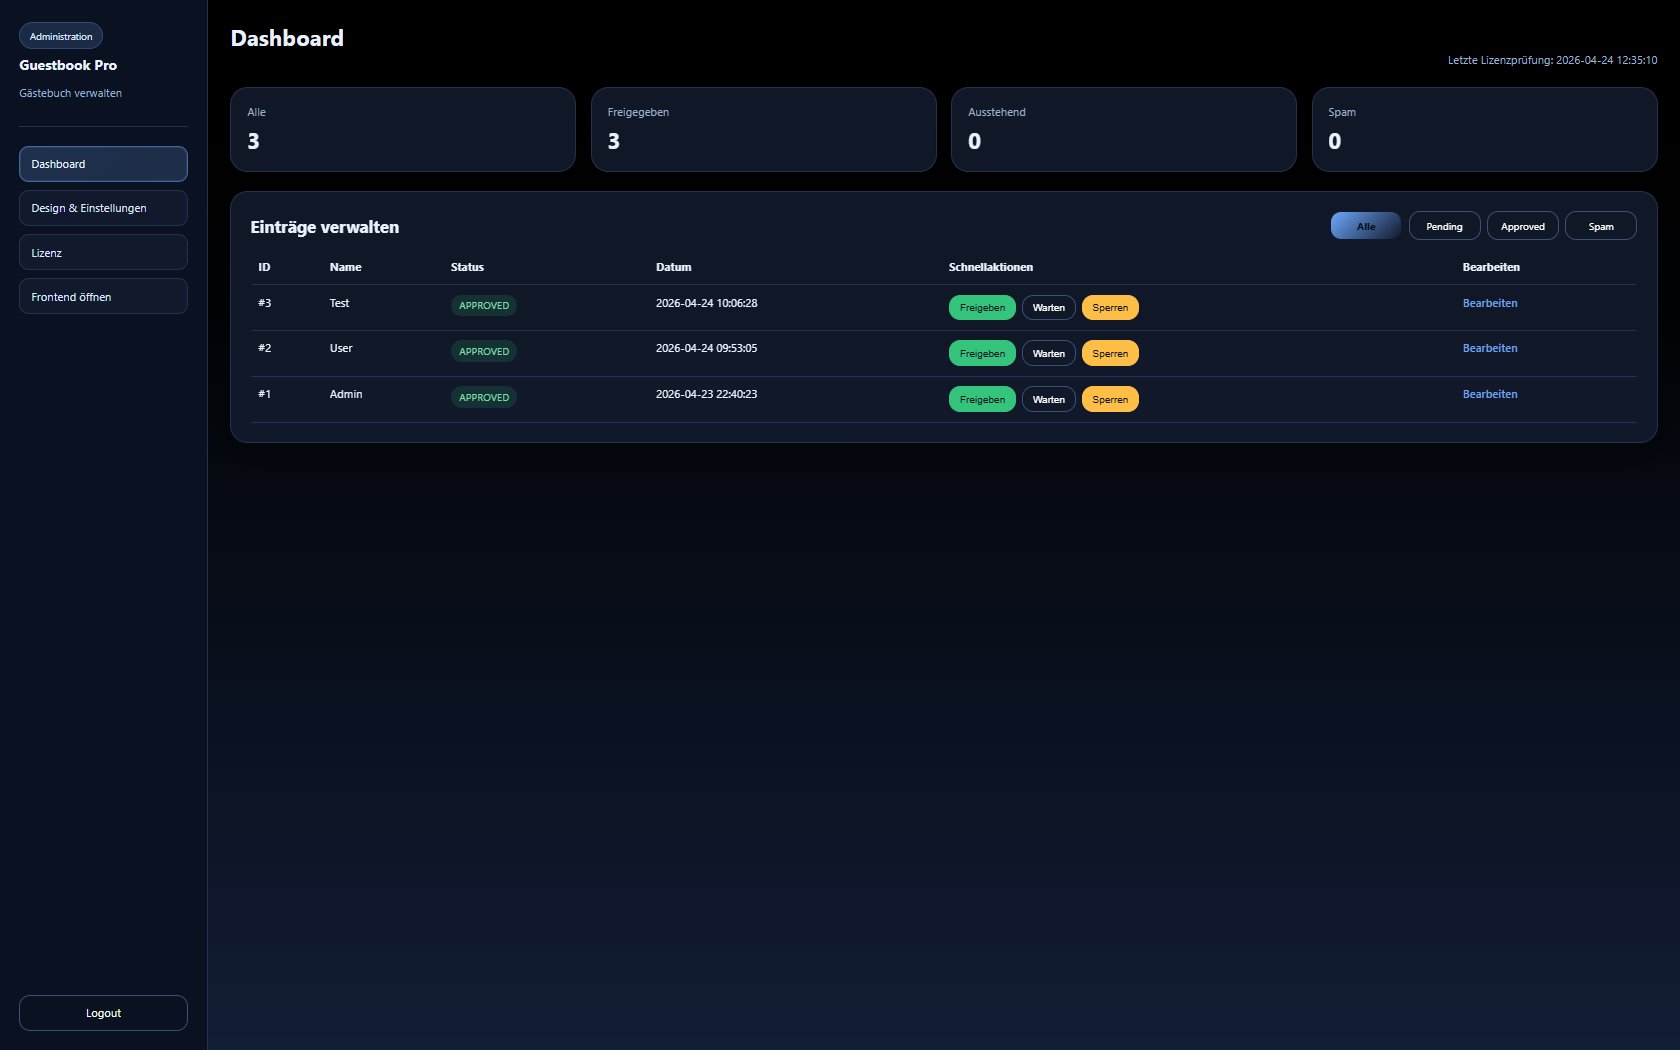Image resolution: width=1680 pixels, height=1050 pixels.
Task: Click Sperren for entry #3 Test
Action: click(1110, 308)
